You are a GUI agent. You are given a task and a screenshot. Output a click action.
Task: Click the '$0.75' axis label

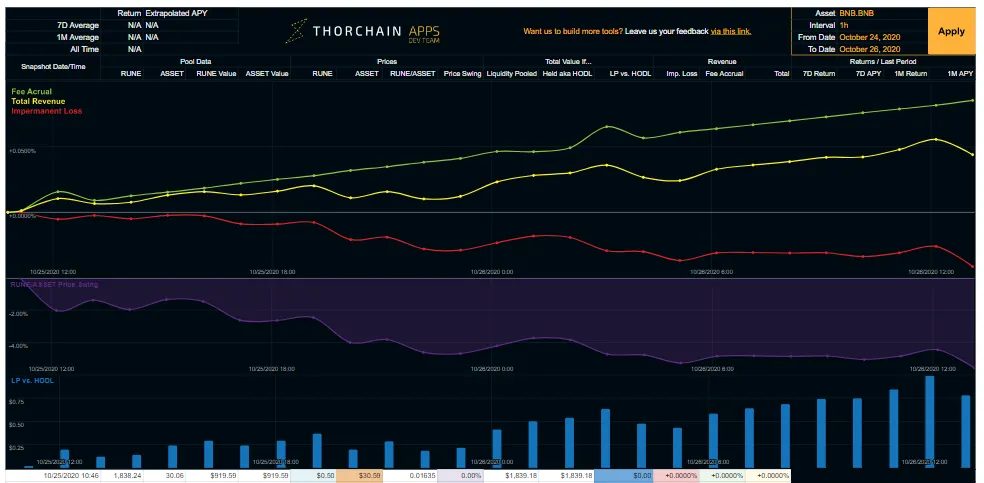(x=17, y=401)
